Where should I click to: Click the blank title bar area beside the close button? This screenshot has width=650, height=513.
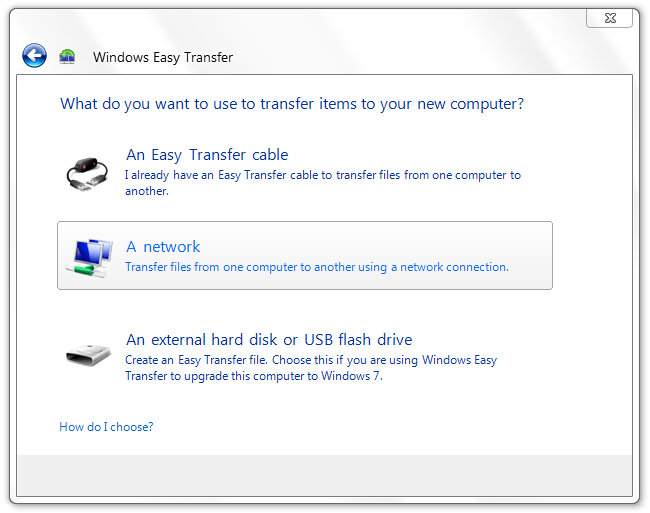pos(400,18)
